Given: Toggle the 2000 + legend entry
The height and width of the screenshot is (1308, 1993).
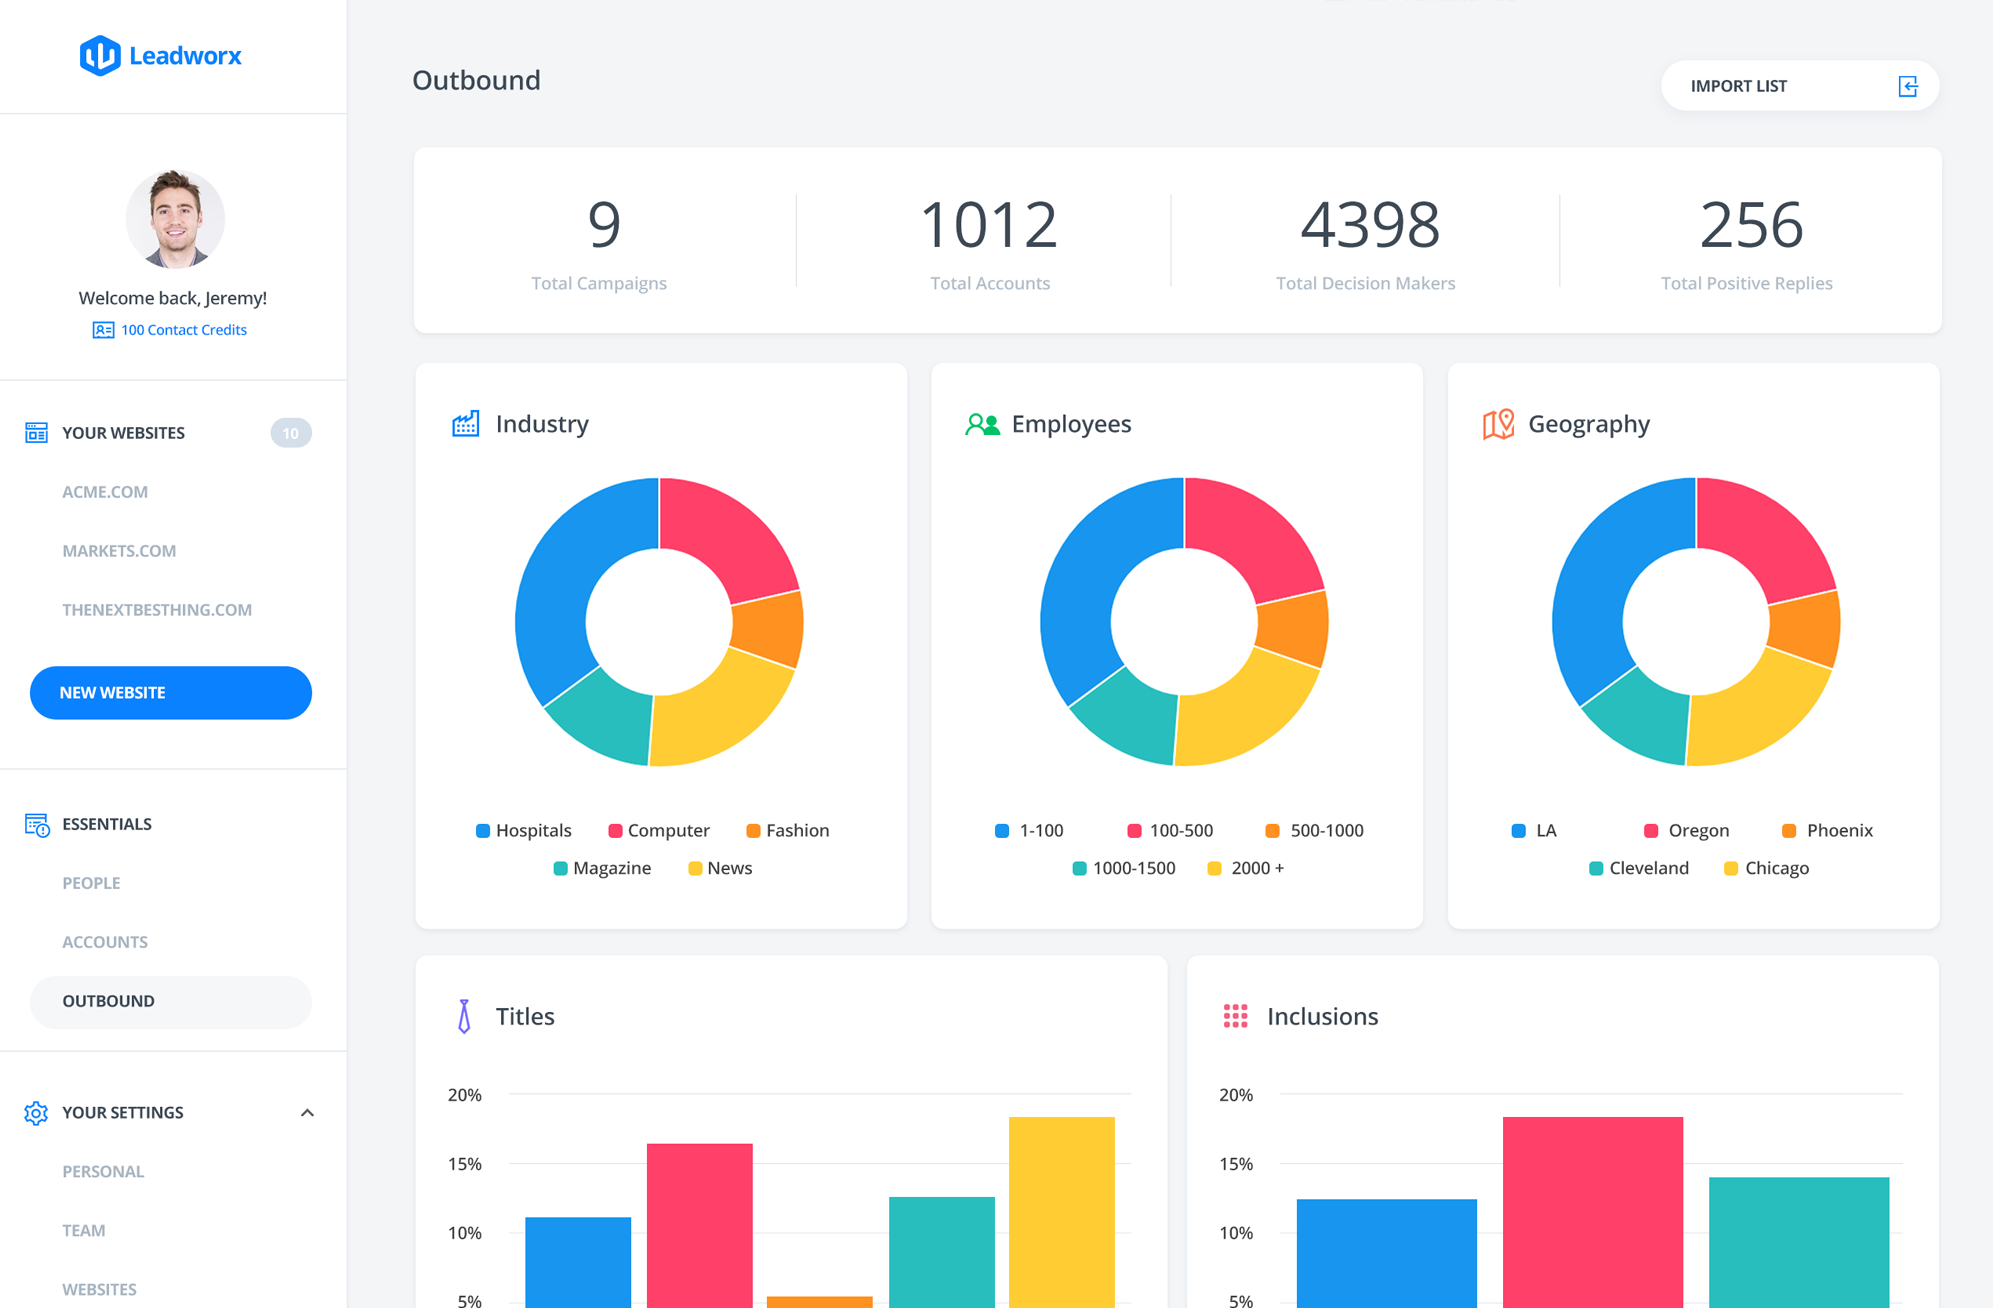Looking at the screenshot, I should [x=1246, y=869].
